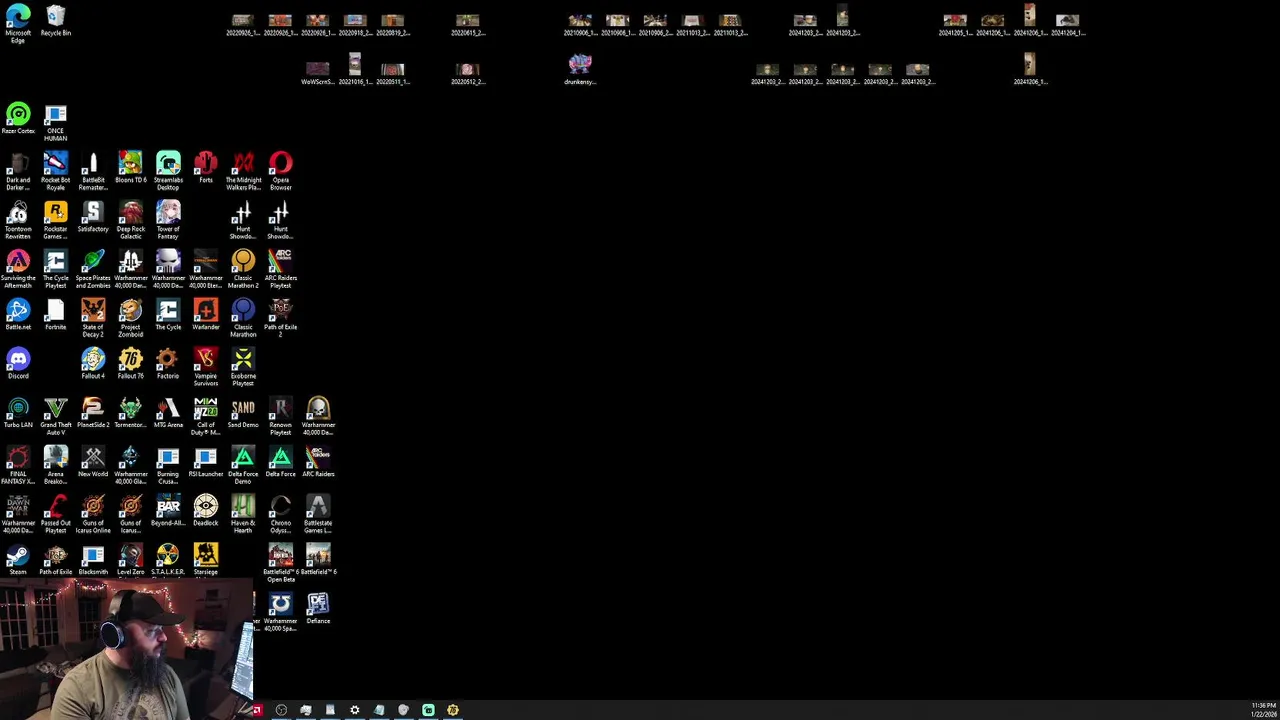Open the Recycle Bin

click(x=56, y=20)
